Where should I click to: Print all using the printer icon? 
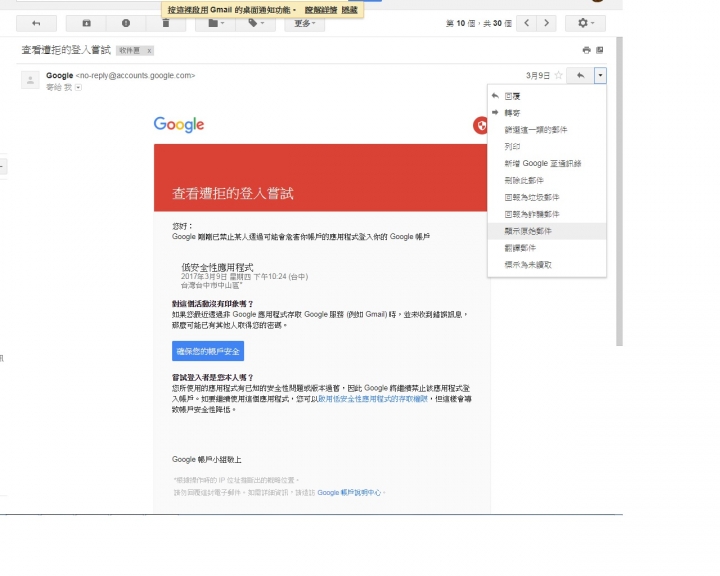pos(586,50)
